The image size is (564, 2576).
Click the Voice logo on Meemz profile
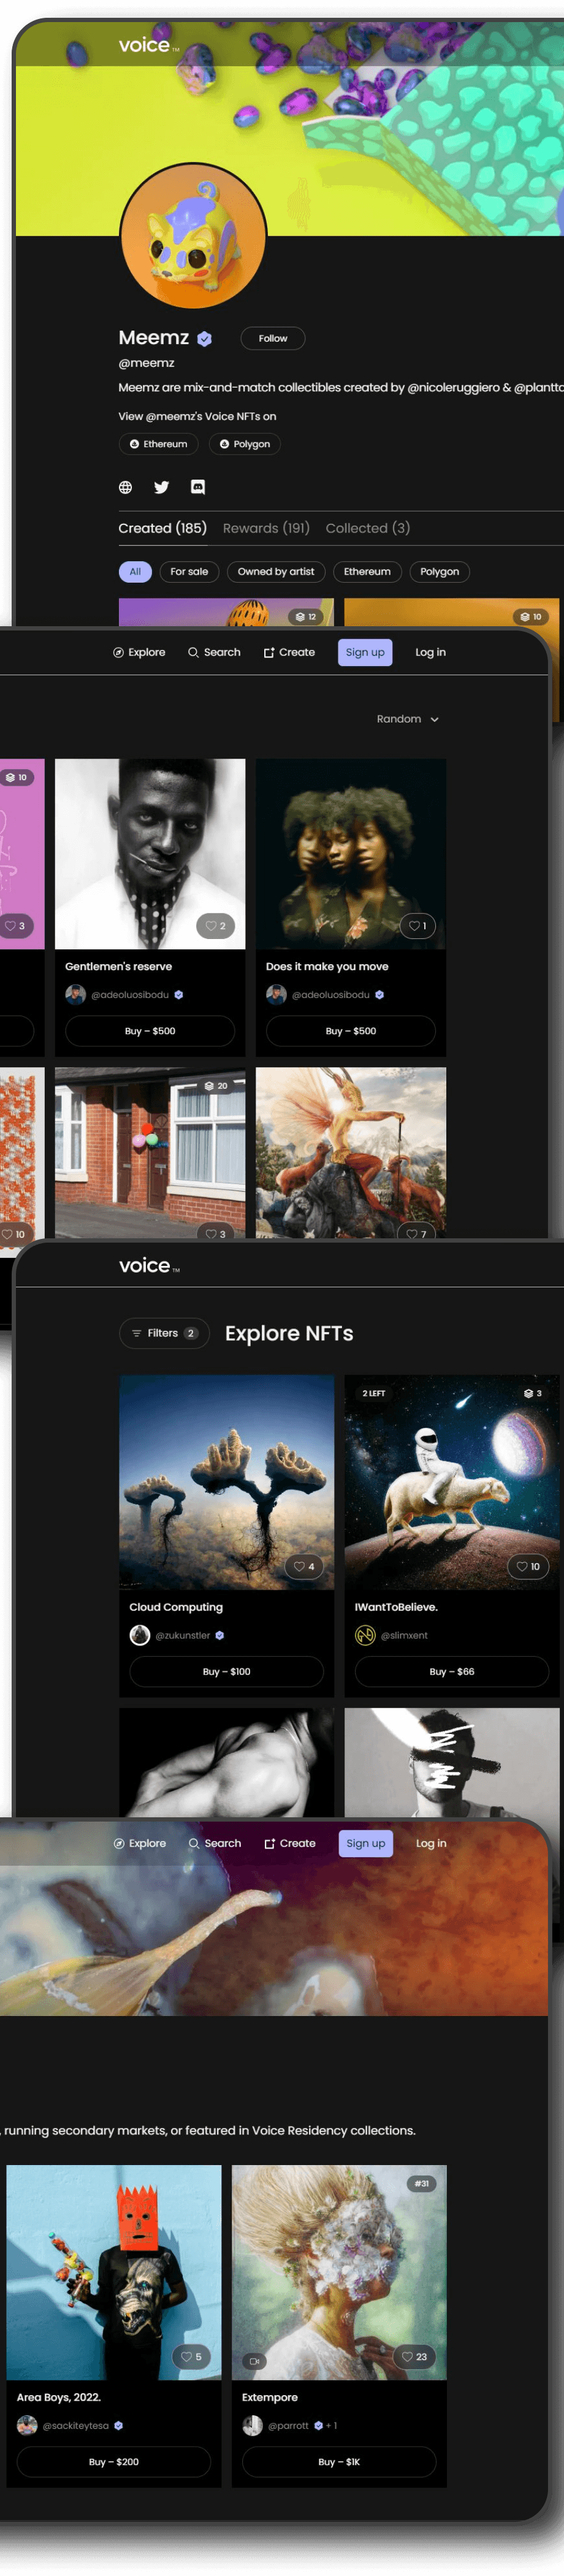point(148,45)
